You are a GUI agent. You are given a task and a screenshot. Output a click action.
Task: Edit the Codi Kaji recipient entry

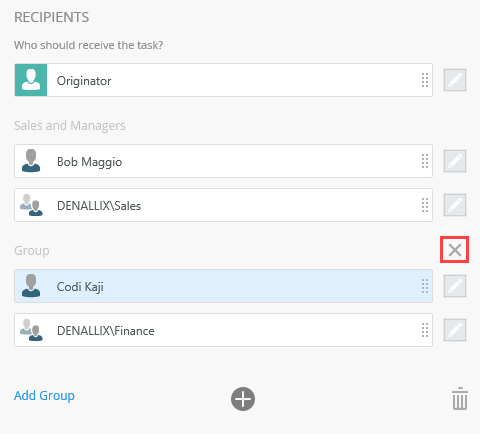tap(455, 286)
